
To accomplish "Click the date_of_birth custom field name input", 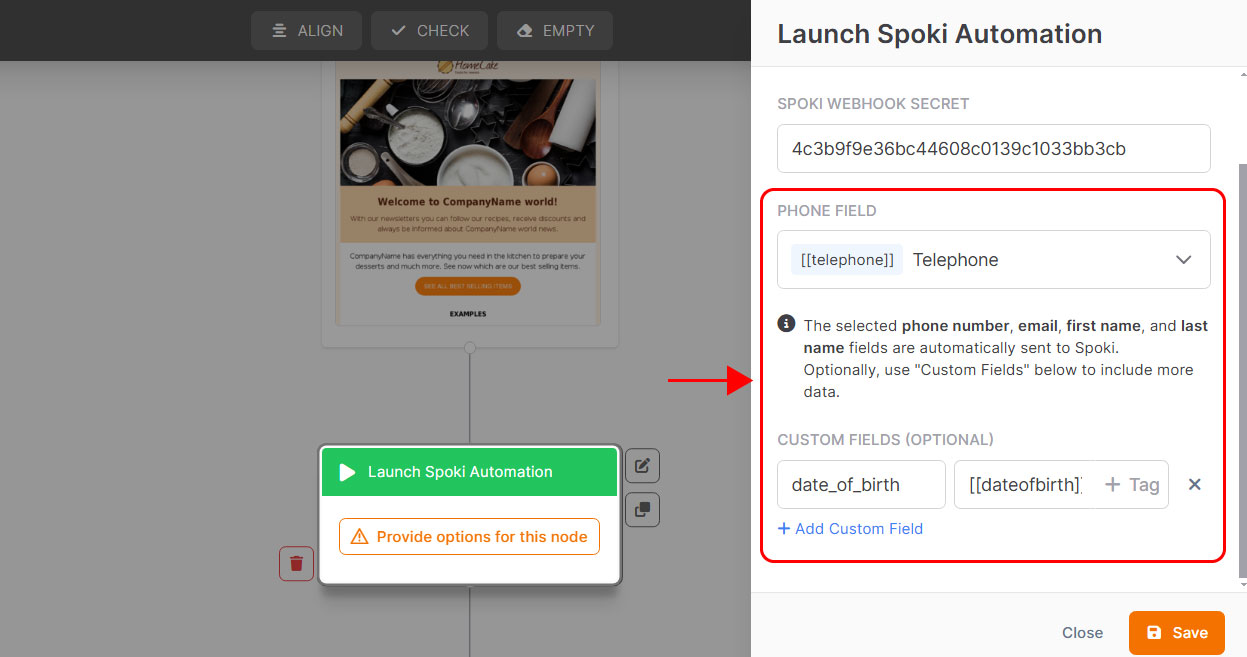I will [861, 485].
